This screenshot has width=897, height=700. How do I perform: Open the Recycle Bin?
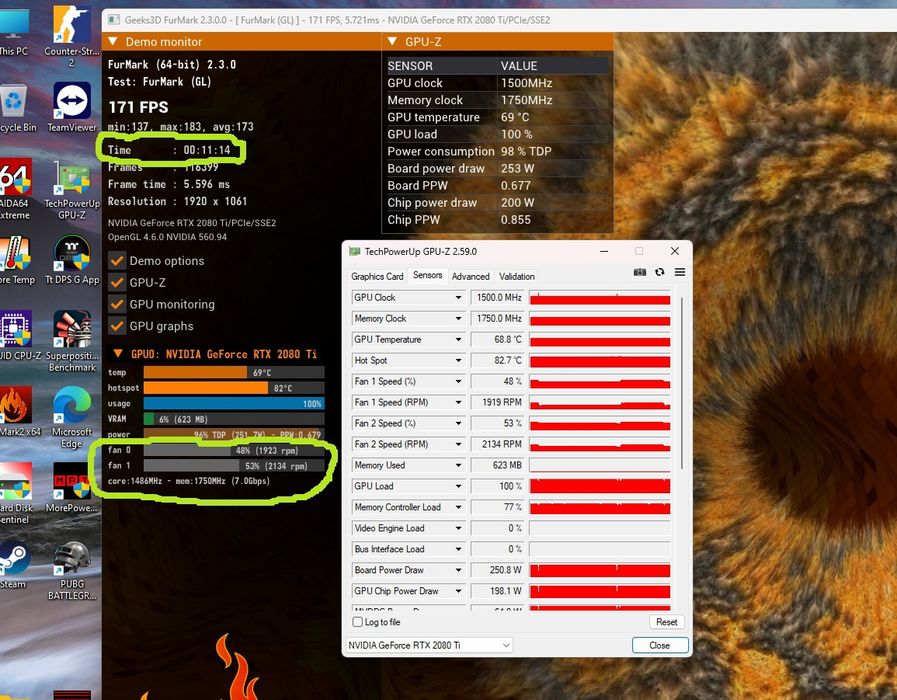15,109
